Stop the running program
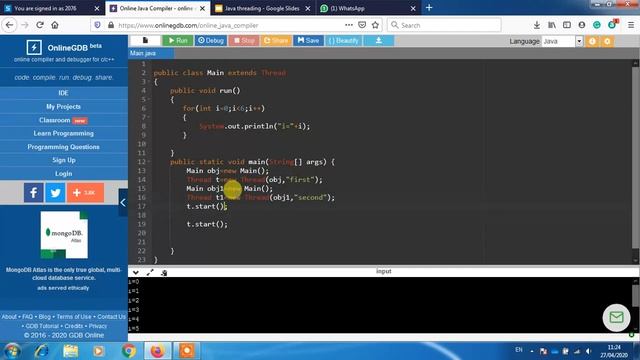The image size is (640, 360). [244, 40]
